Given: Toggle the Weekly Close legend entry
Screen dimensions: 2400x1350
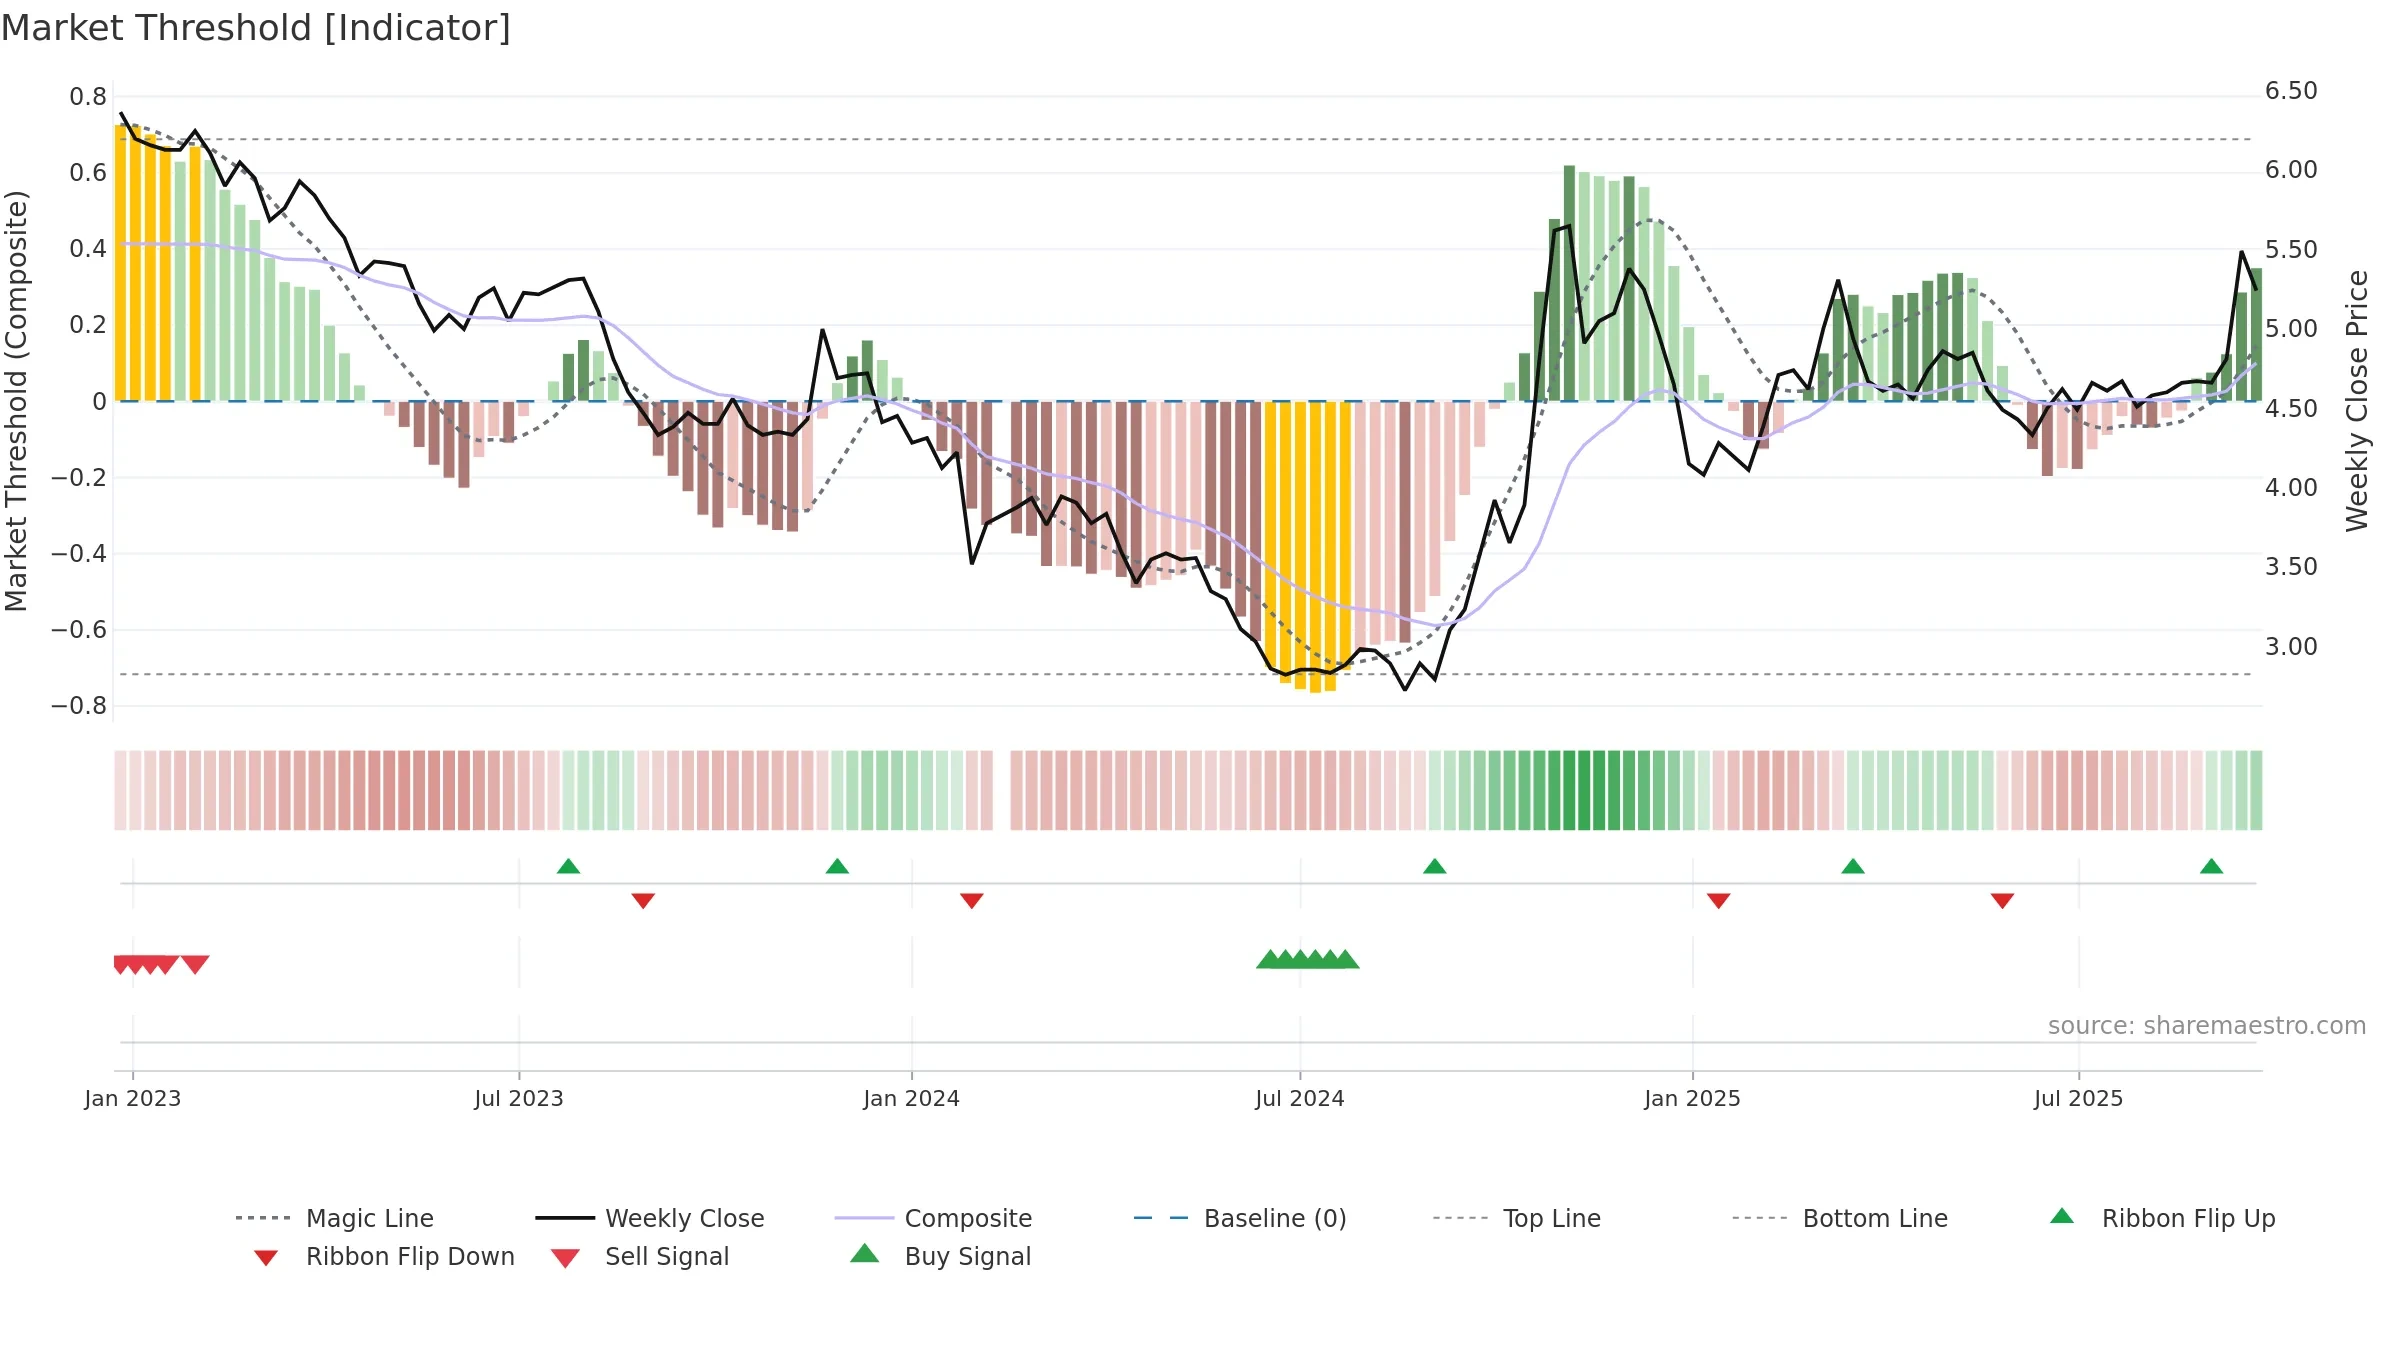Looking at the screenshot, I should coord(649,1218).
